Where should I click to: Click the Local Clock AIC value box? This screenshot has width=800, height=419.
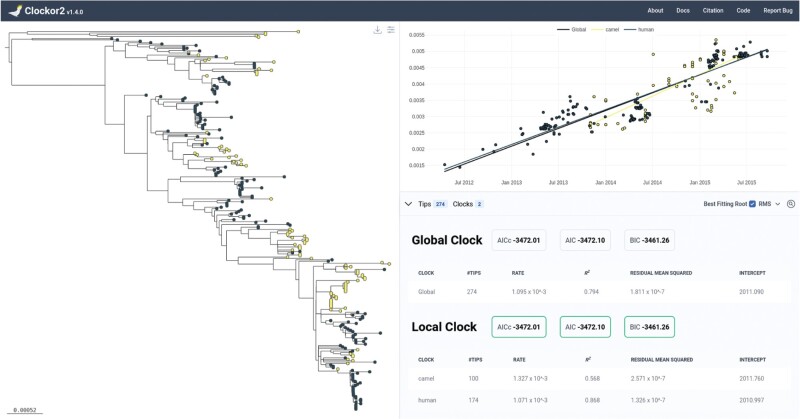pos(587,327)
